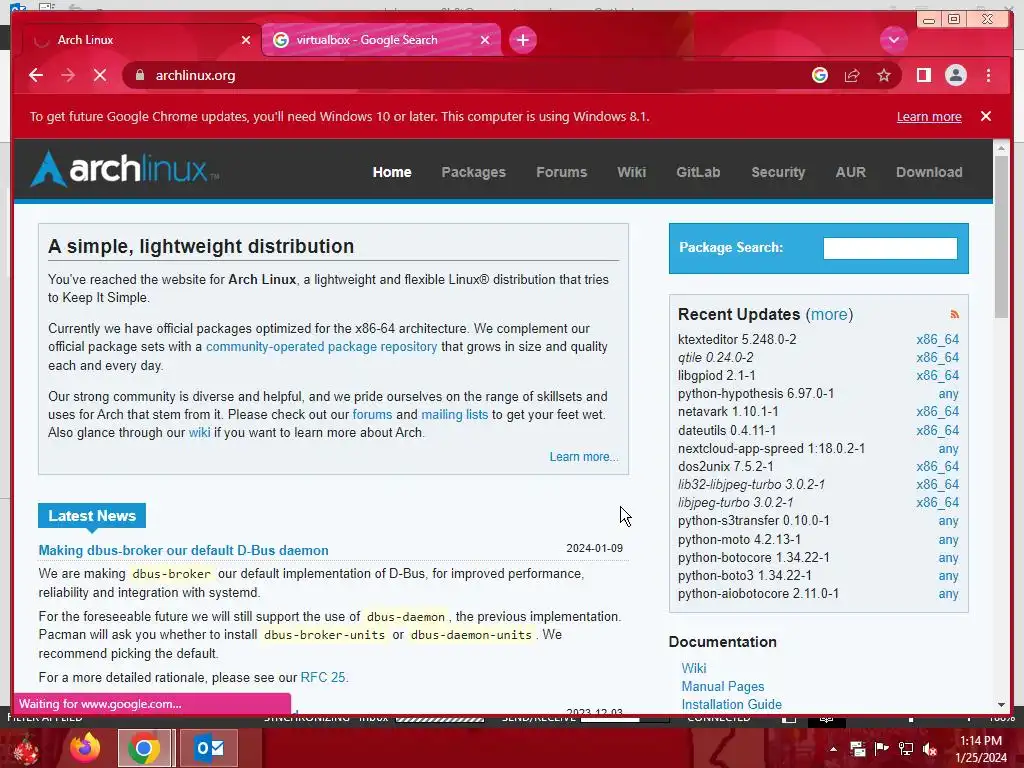Click the taskbar clock showing 1:14 PM

click(980, 748)
